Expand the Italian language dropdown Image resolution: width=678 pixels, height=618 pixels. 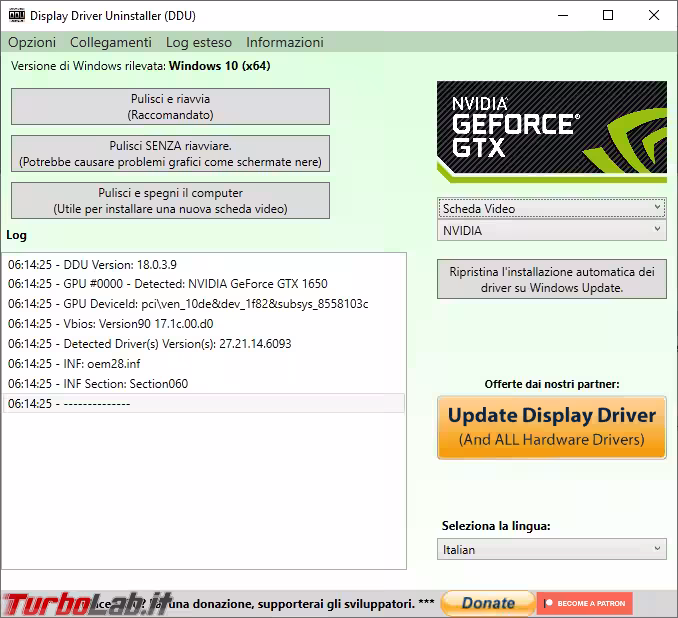pyautogui.click(x=551, y=549)
